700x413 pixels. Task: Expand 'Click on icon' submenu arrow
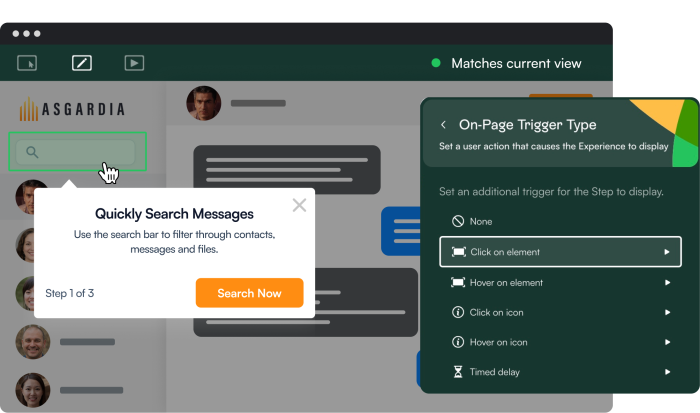(667, 313)
